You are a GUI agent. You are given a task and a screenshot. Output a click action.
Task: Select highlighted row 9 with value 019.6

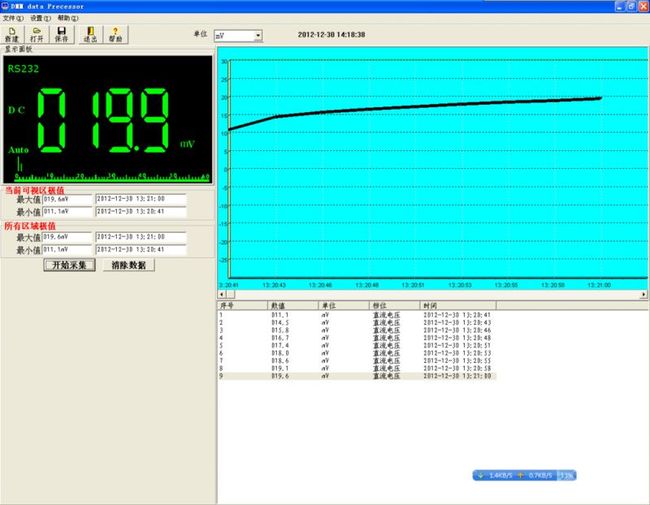[357, 376]
